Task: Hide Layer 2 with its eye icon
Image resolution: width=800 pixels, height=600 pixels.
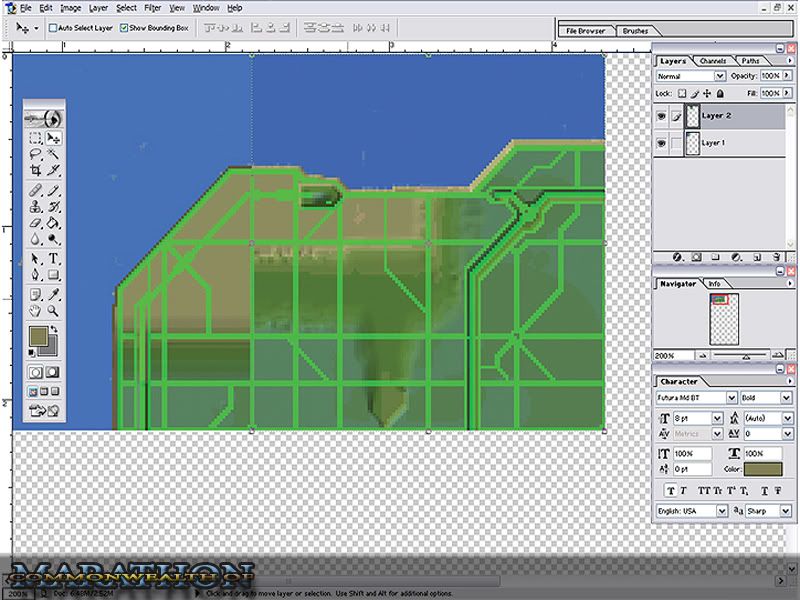Action: tap(661, 116)
